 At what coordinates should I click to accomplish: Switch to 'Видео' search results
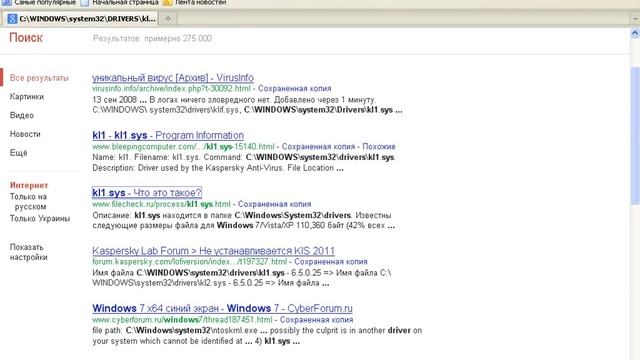pos(22,116)
